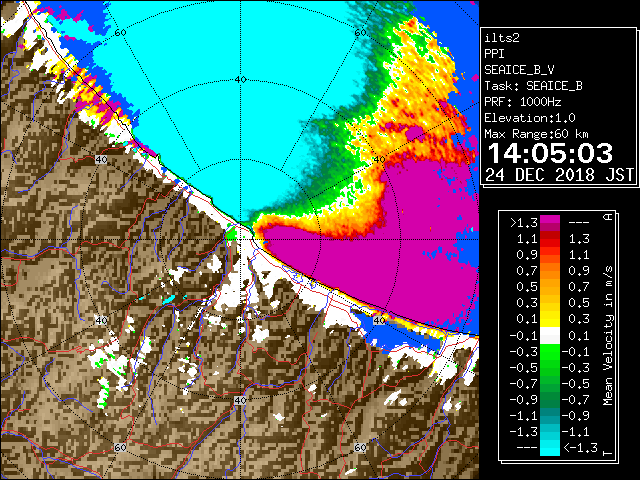The height and width of the screenshot is (480, 640).
Task: Select the 'SEAICE_B_V' product name text
Action: tap(519, 70)
